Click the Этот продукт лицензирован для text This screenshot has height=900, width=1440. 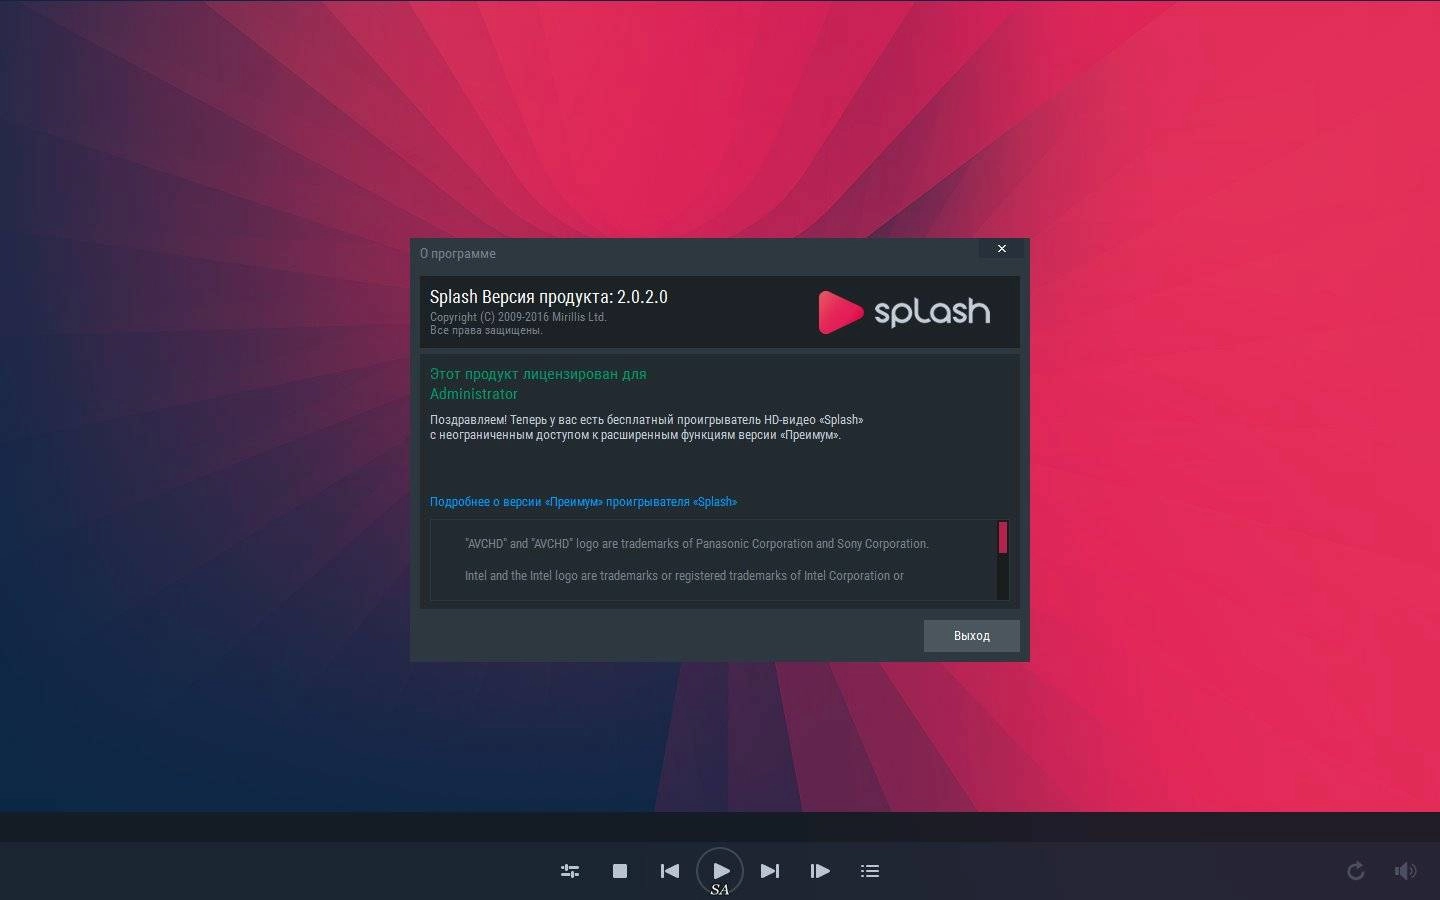point(538,374)
